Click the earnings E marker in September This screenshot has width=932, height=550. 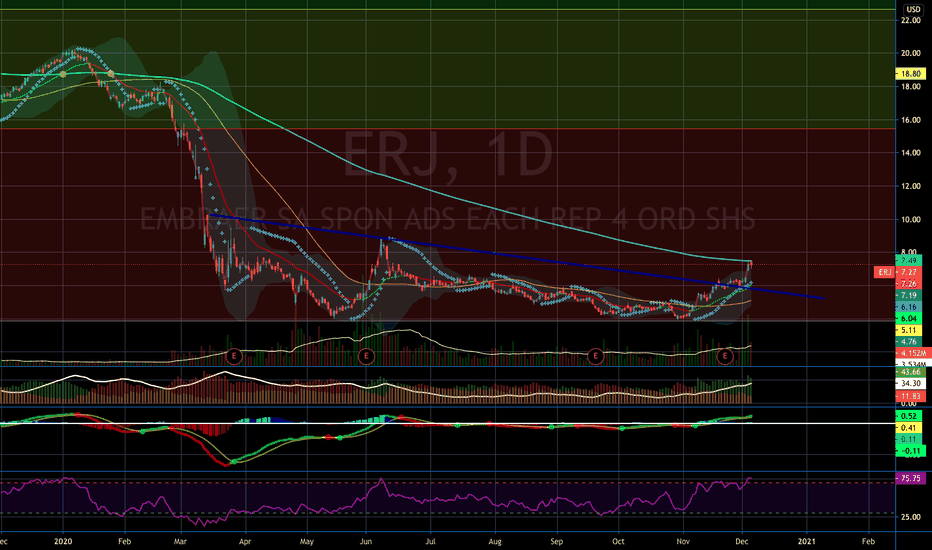pos(595,356)
